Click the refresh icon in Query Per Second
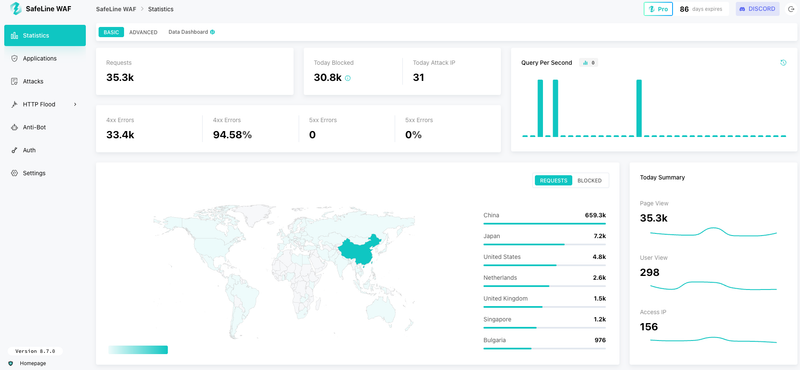 click(x=783, y=63)
